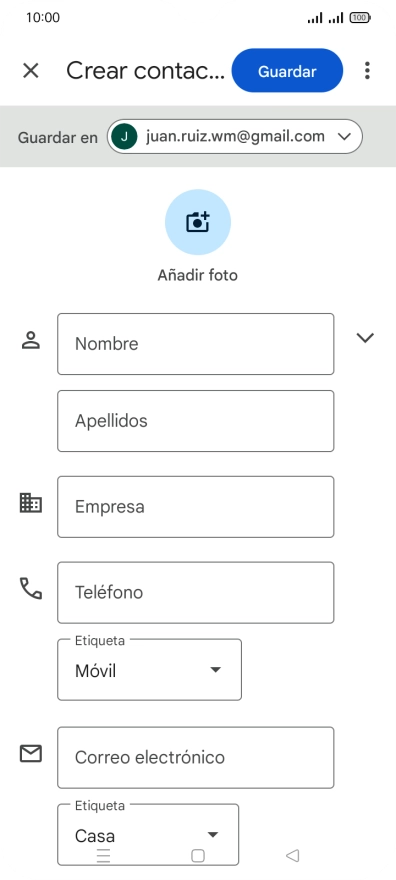Open the Móvil phone label dropdown
396x880 pixels.
(149, 670)
